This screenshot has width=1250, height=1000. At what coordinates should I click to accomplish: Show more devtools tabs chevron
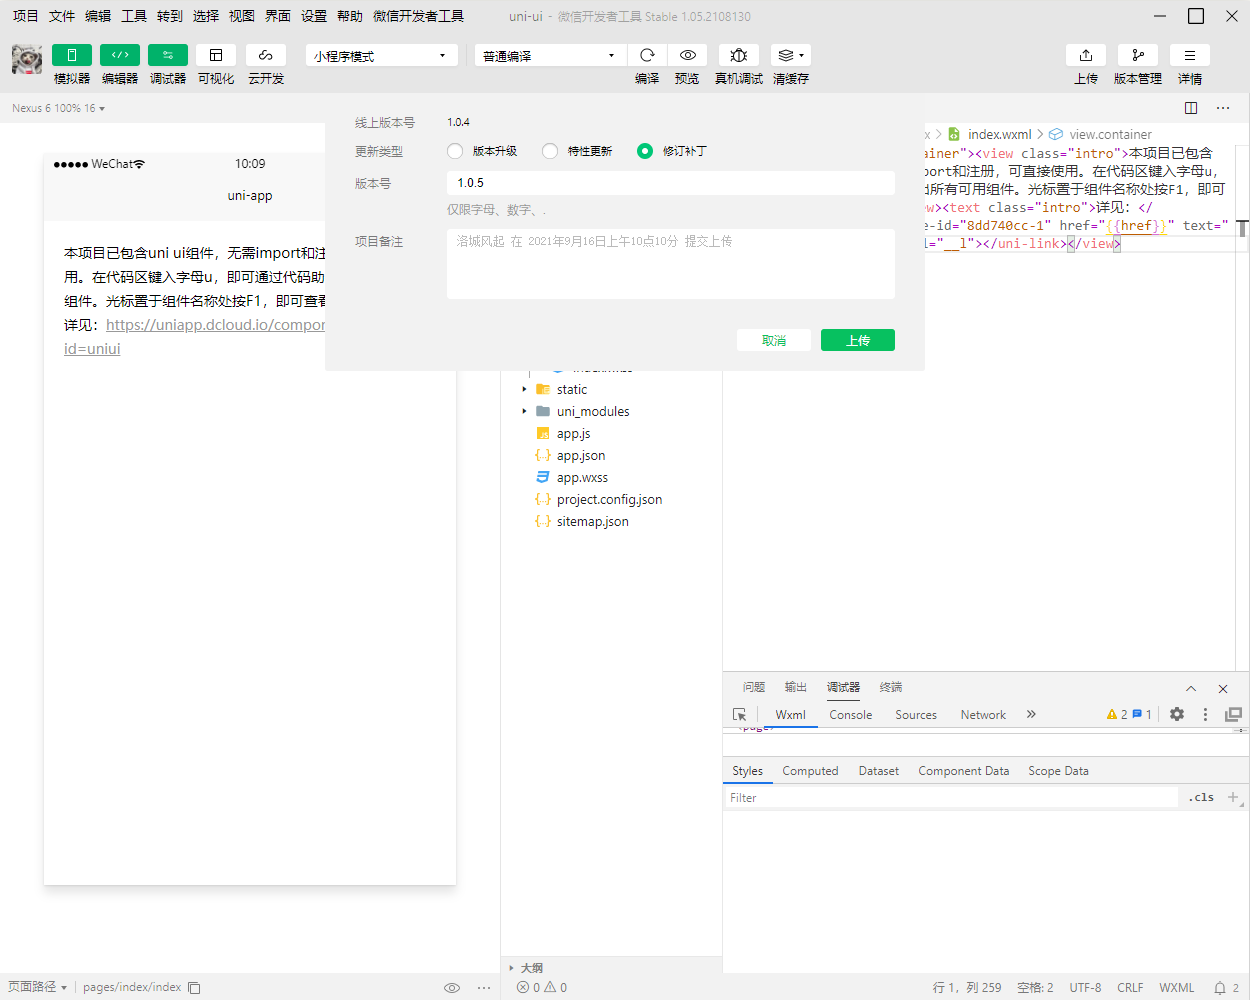click(x=1031, y=714)
